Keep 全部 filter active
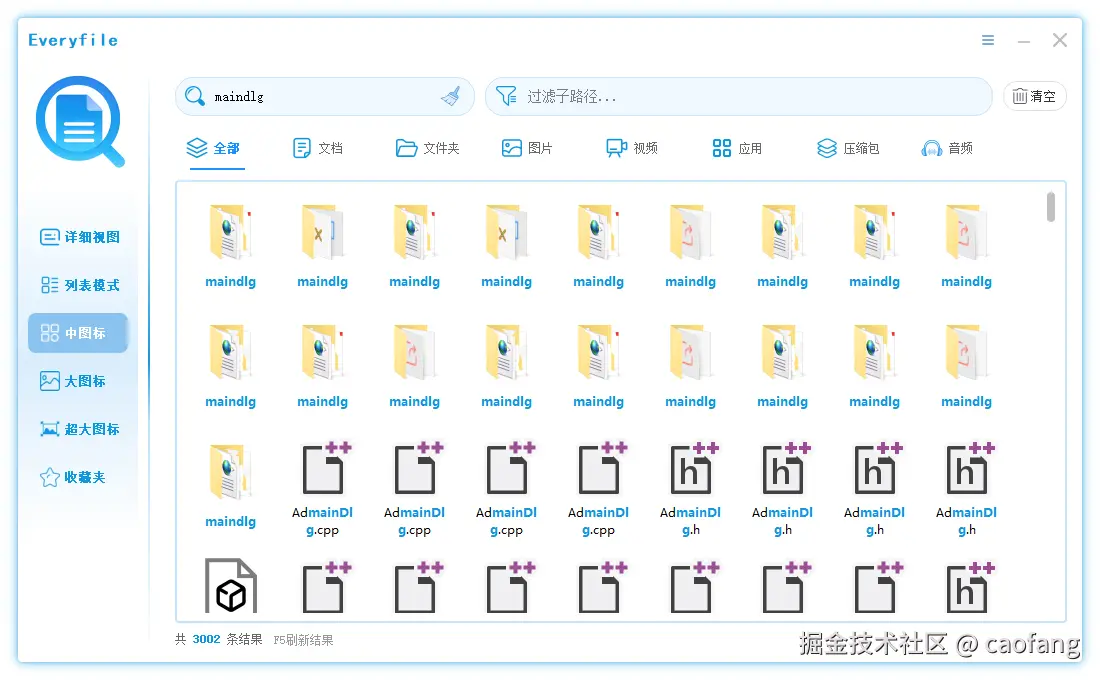Screen dimensions: 1100x680 point(219,147)
